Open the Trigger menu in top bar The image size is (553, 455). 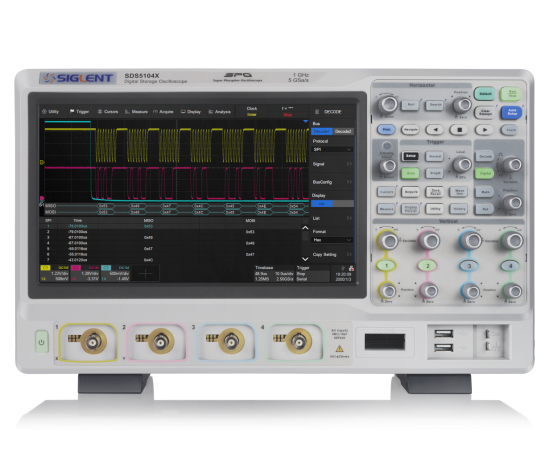[79, 111]
